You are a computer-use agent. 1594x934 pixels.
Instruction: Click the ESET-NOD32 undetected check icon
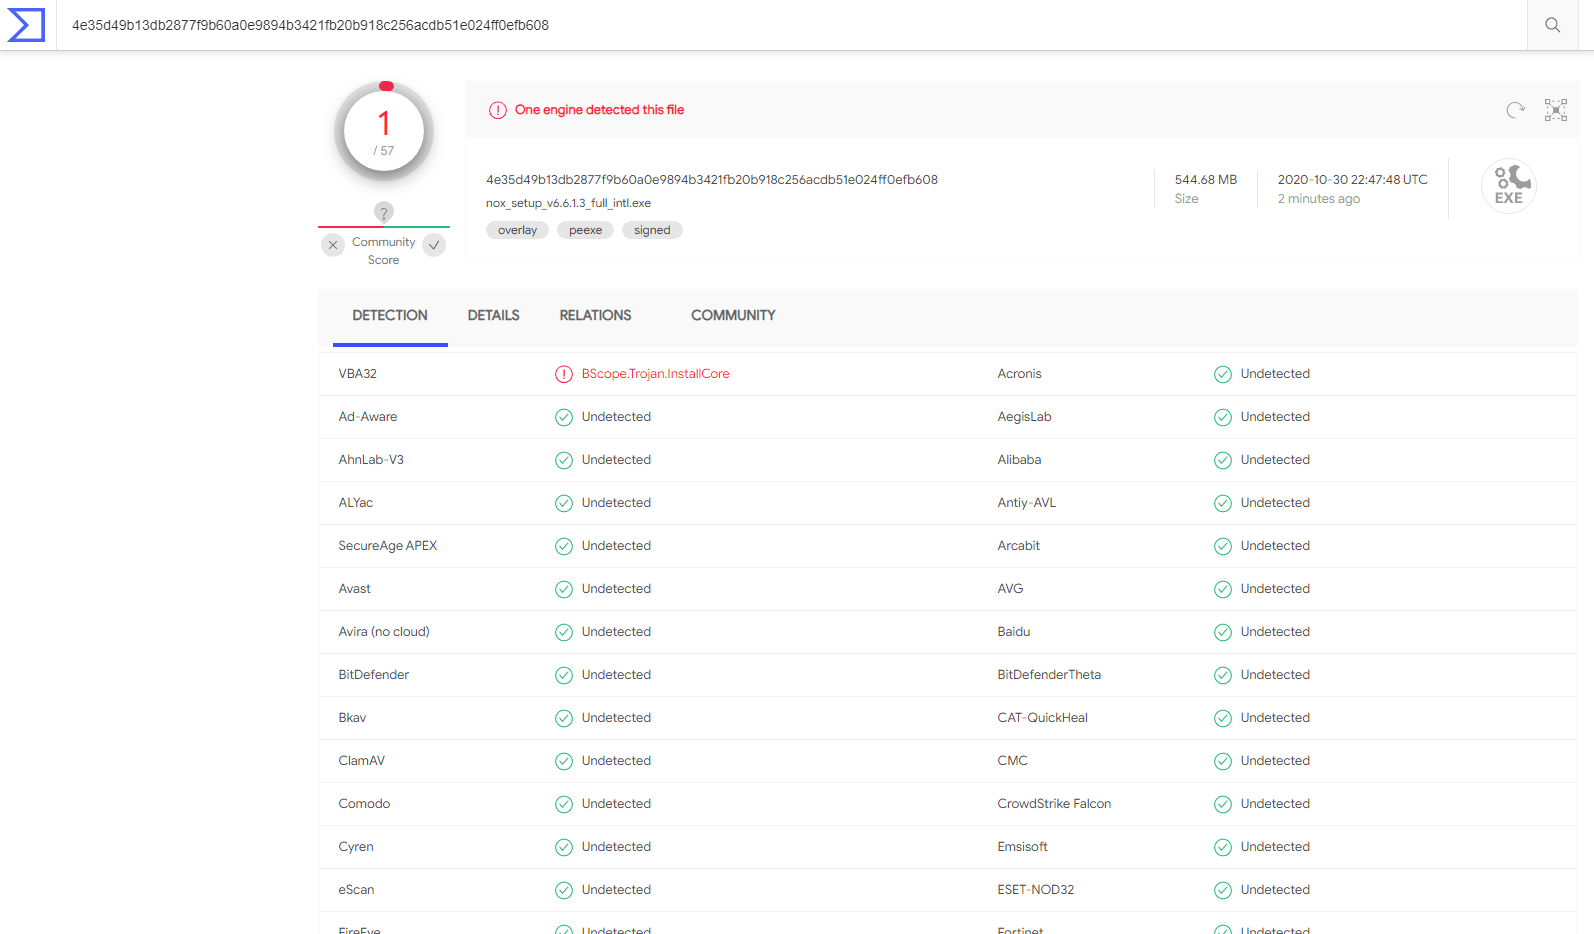point(1223,890)
